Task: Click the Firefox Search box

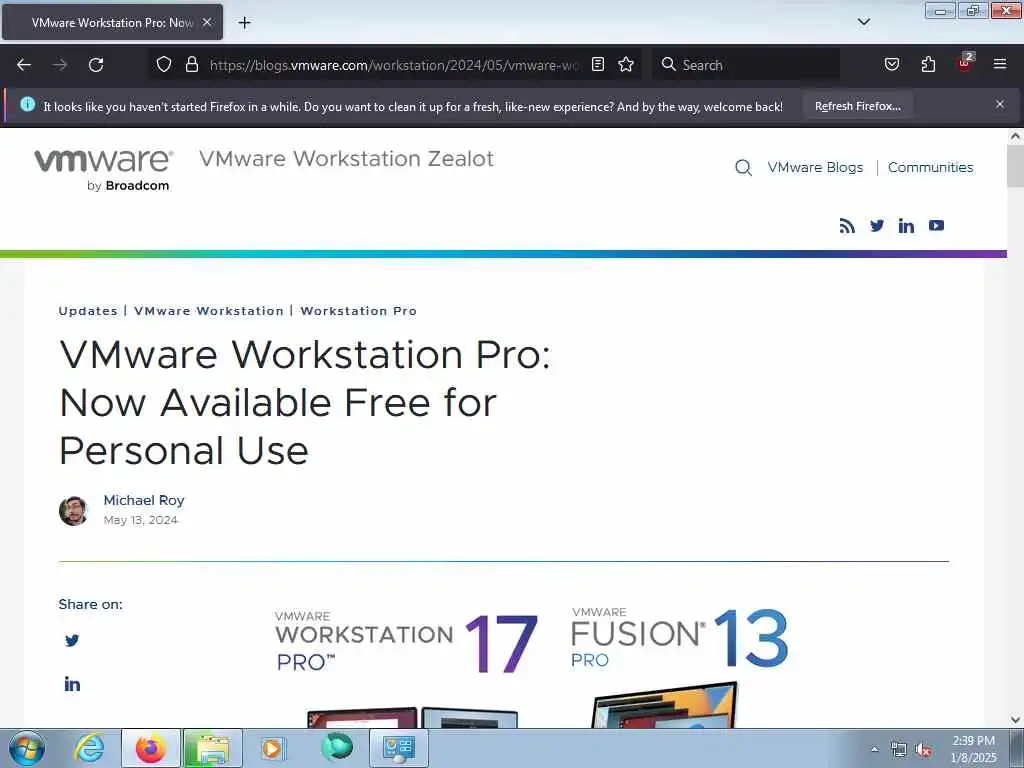Action: (x=746, y=65)
